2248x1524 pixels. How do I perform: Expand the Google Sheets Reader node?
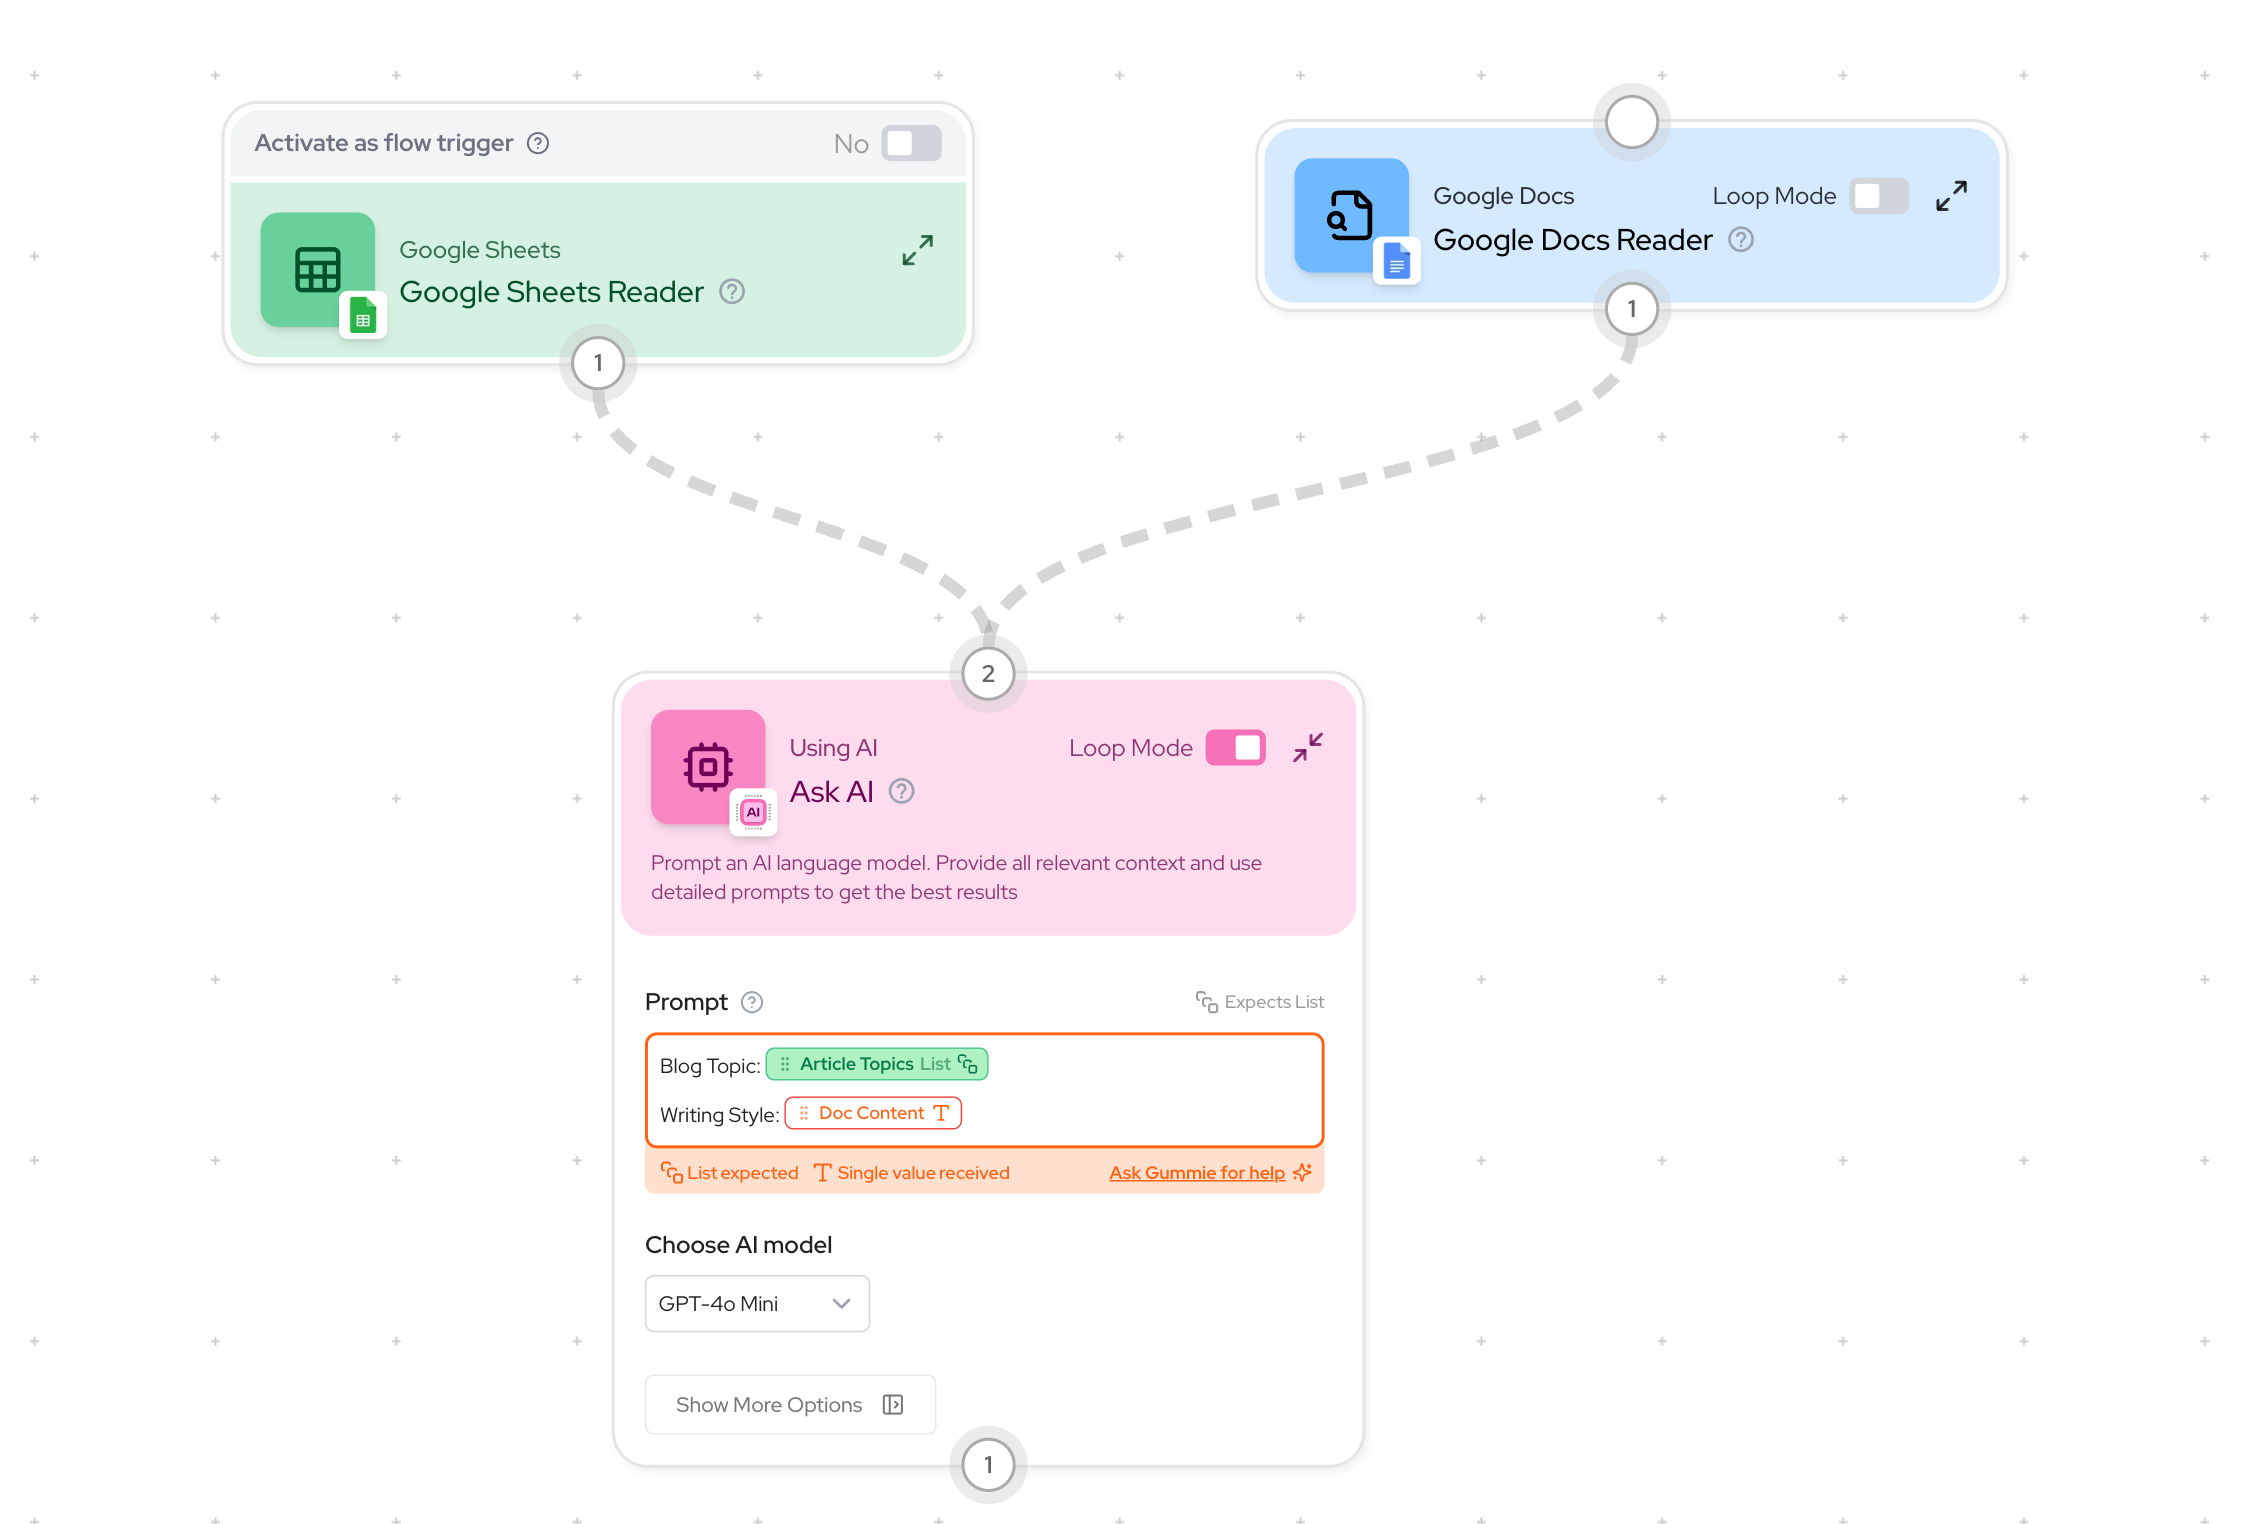coord(917,250)
